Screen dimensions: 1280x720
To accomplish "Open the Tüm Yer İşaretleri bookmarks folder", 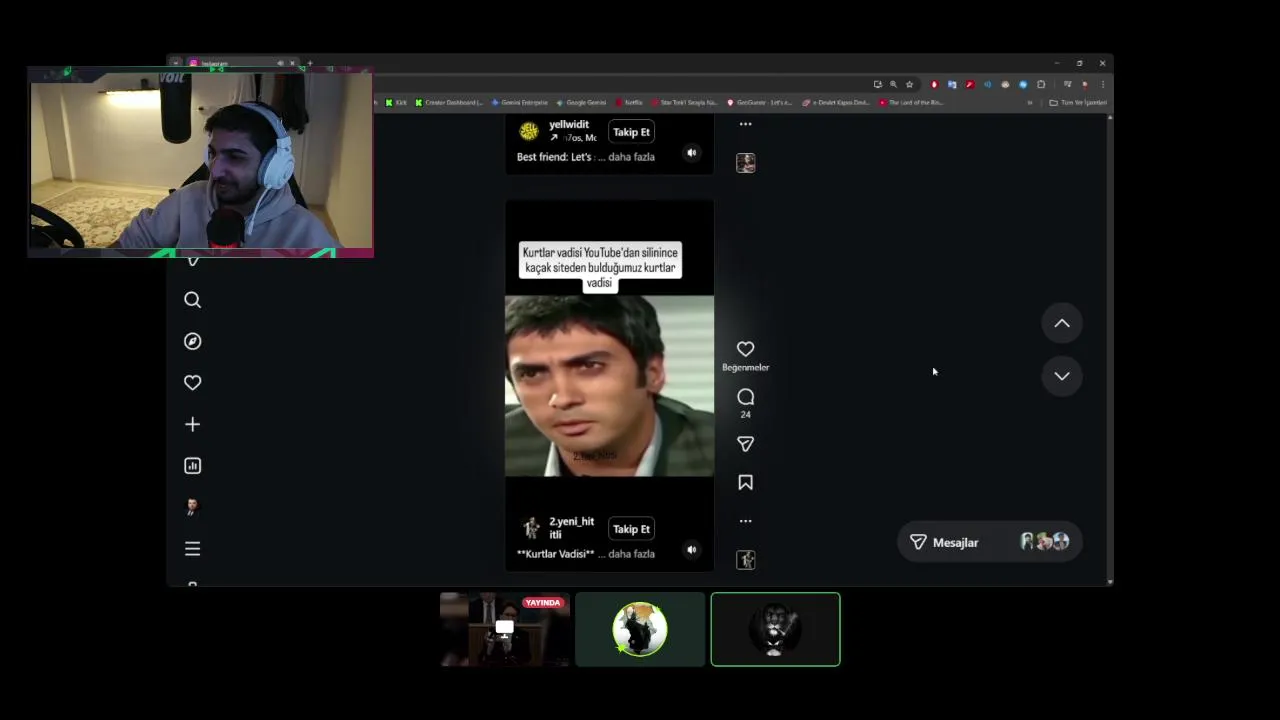I will [1078, 102].
